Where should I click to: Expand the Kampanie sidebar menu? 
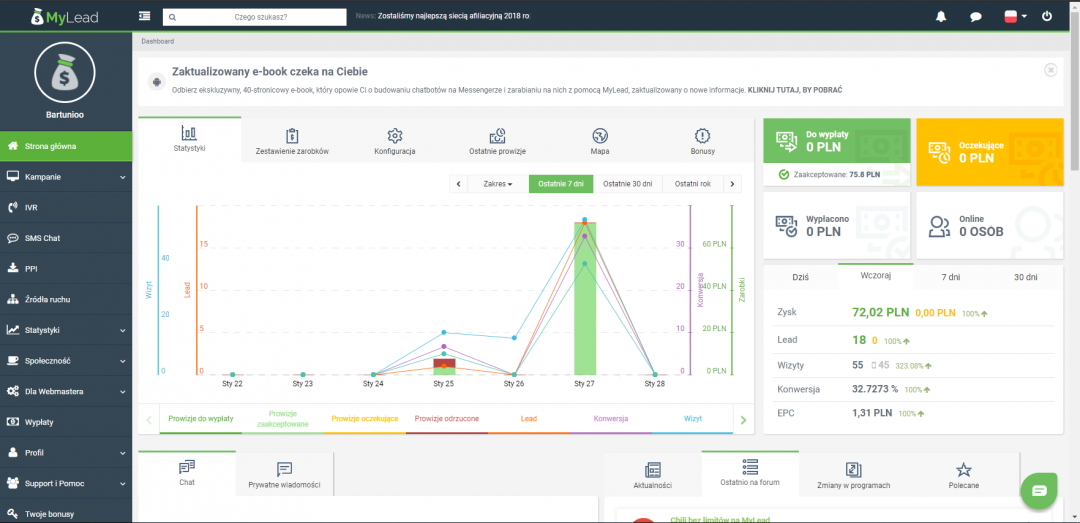(x=66, y=177)
